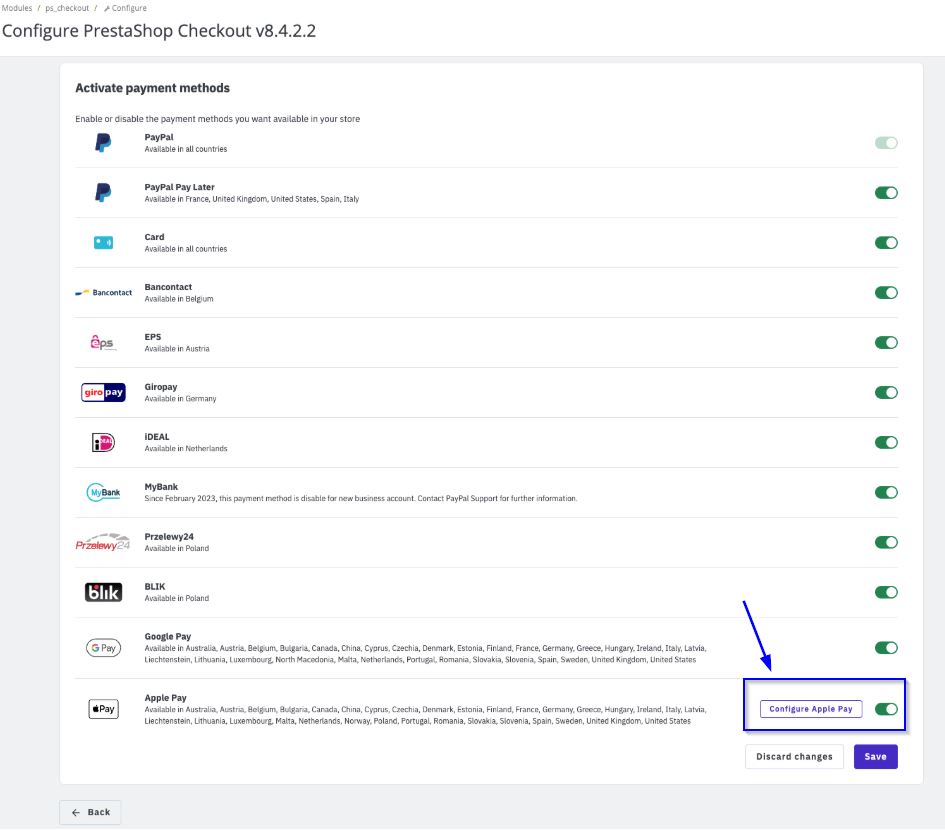The image size is (945, 830).
Task: Click the PayPal logo icon
Action: click(103, 143)
